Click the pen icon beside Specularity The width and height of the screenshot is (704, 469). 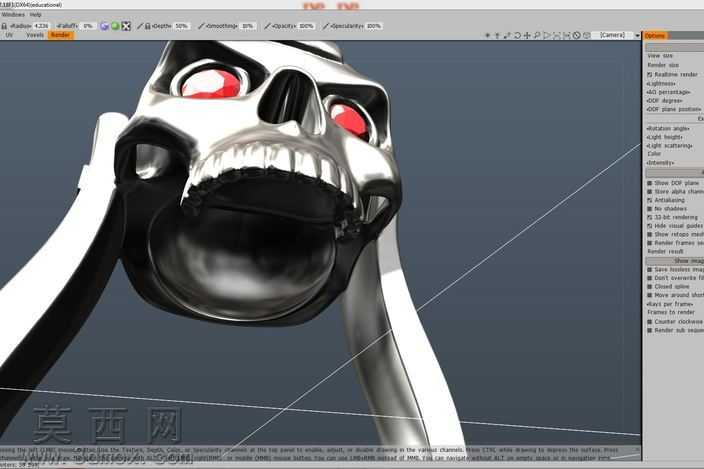[x=326, y=26]
